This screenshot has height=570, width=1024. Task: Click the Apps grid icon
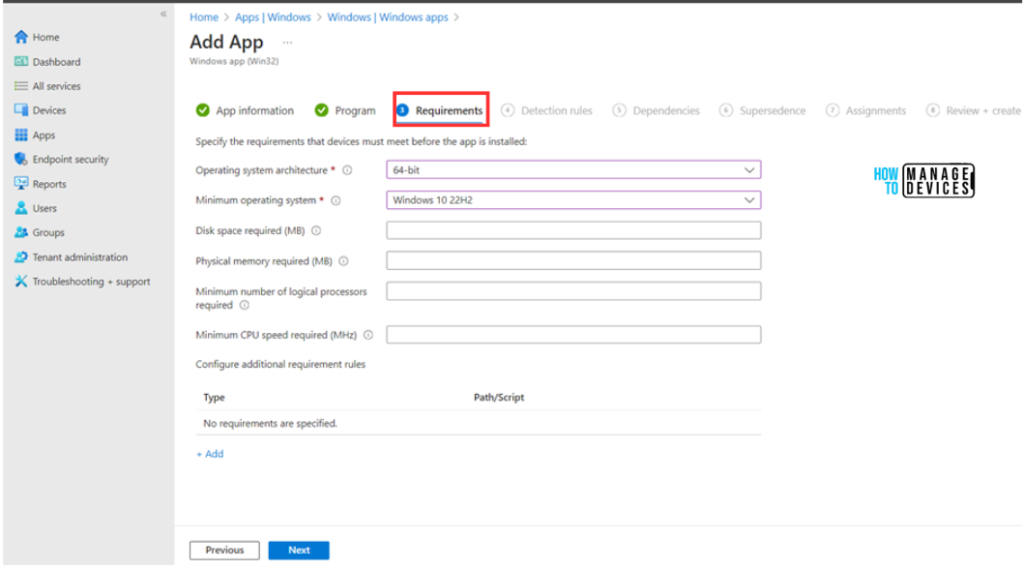(x=21, y=135)
